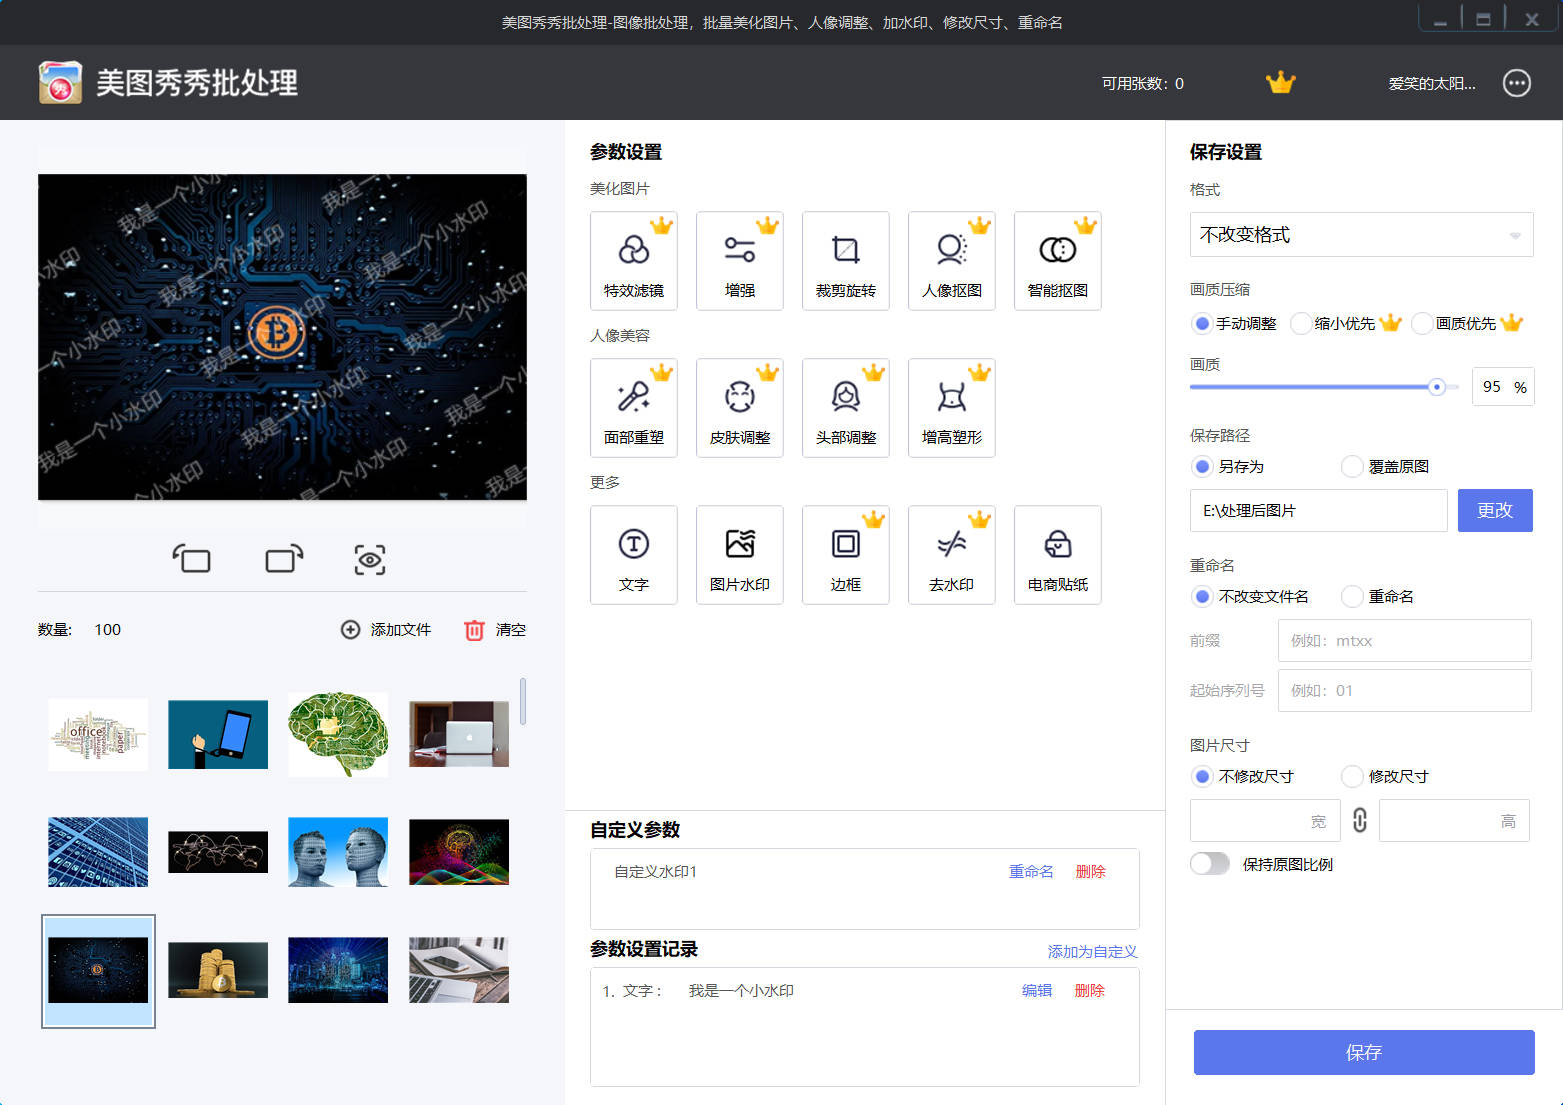This screenshot has height=1105, width=1563.
Task: Click the 前缀 prefix input field
Action: coord(1404,641)
